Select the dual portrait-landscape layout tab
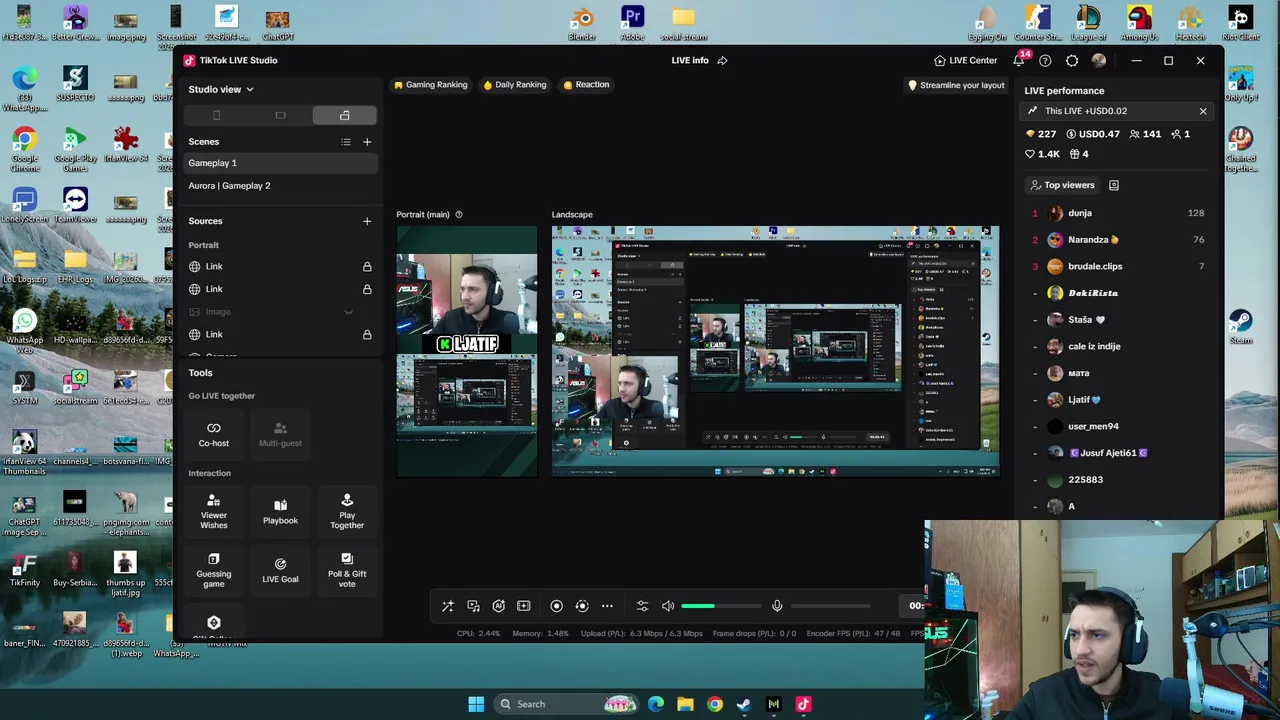The image size is (1280, 720). click(x=344, y=116)
